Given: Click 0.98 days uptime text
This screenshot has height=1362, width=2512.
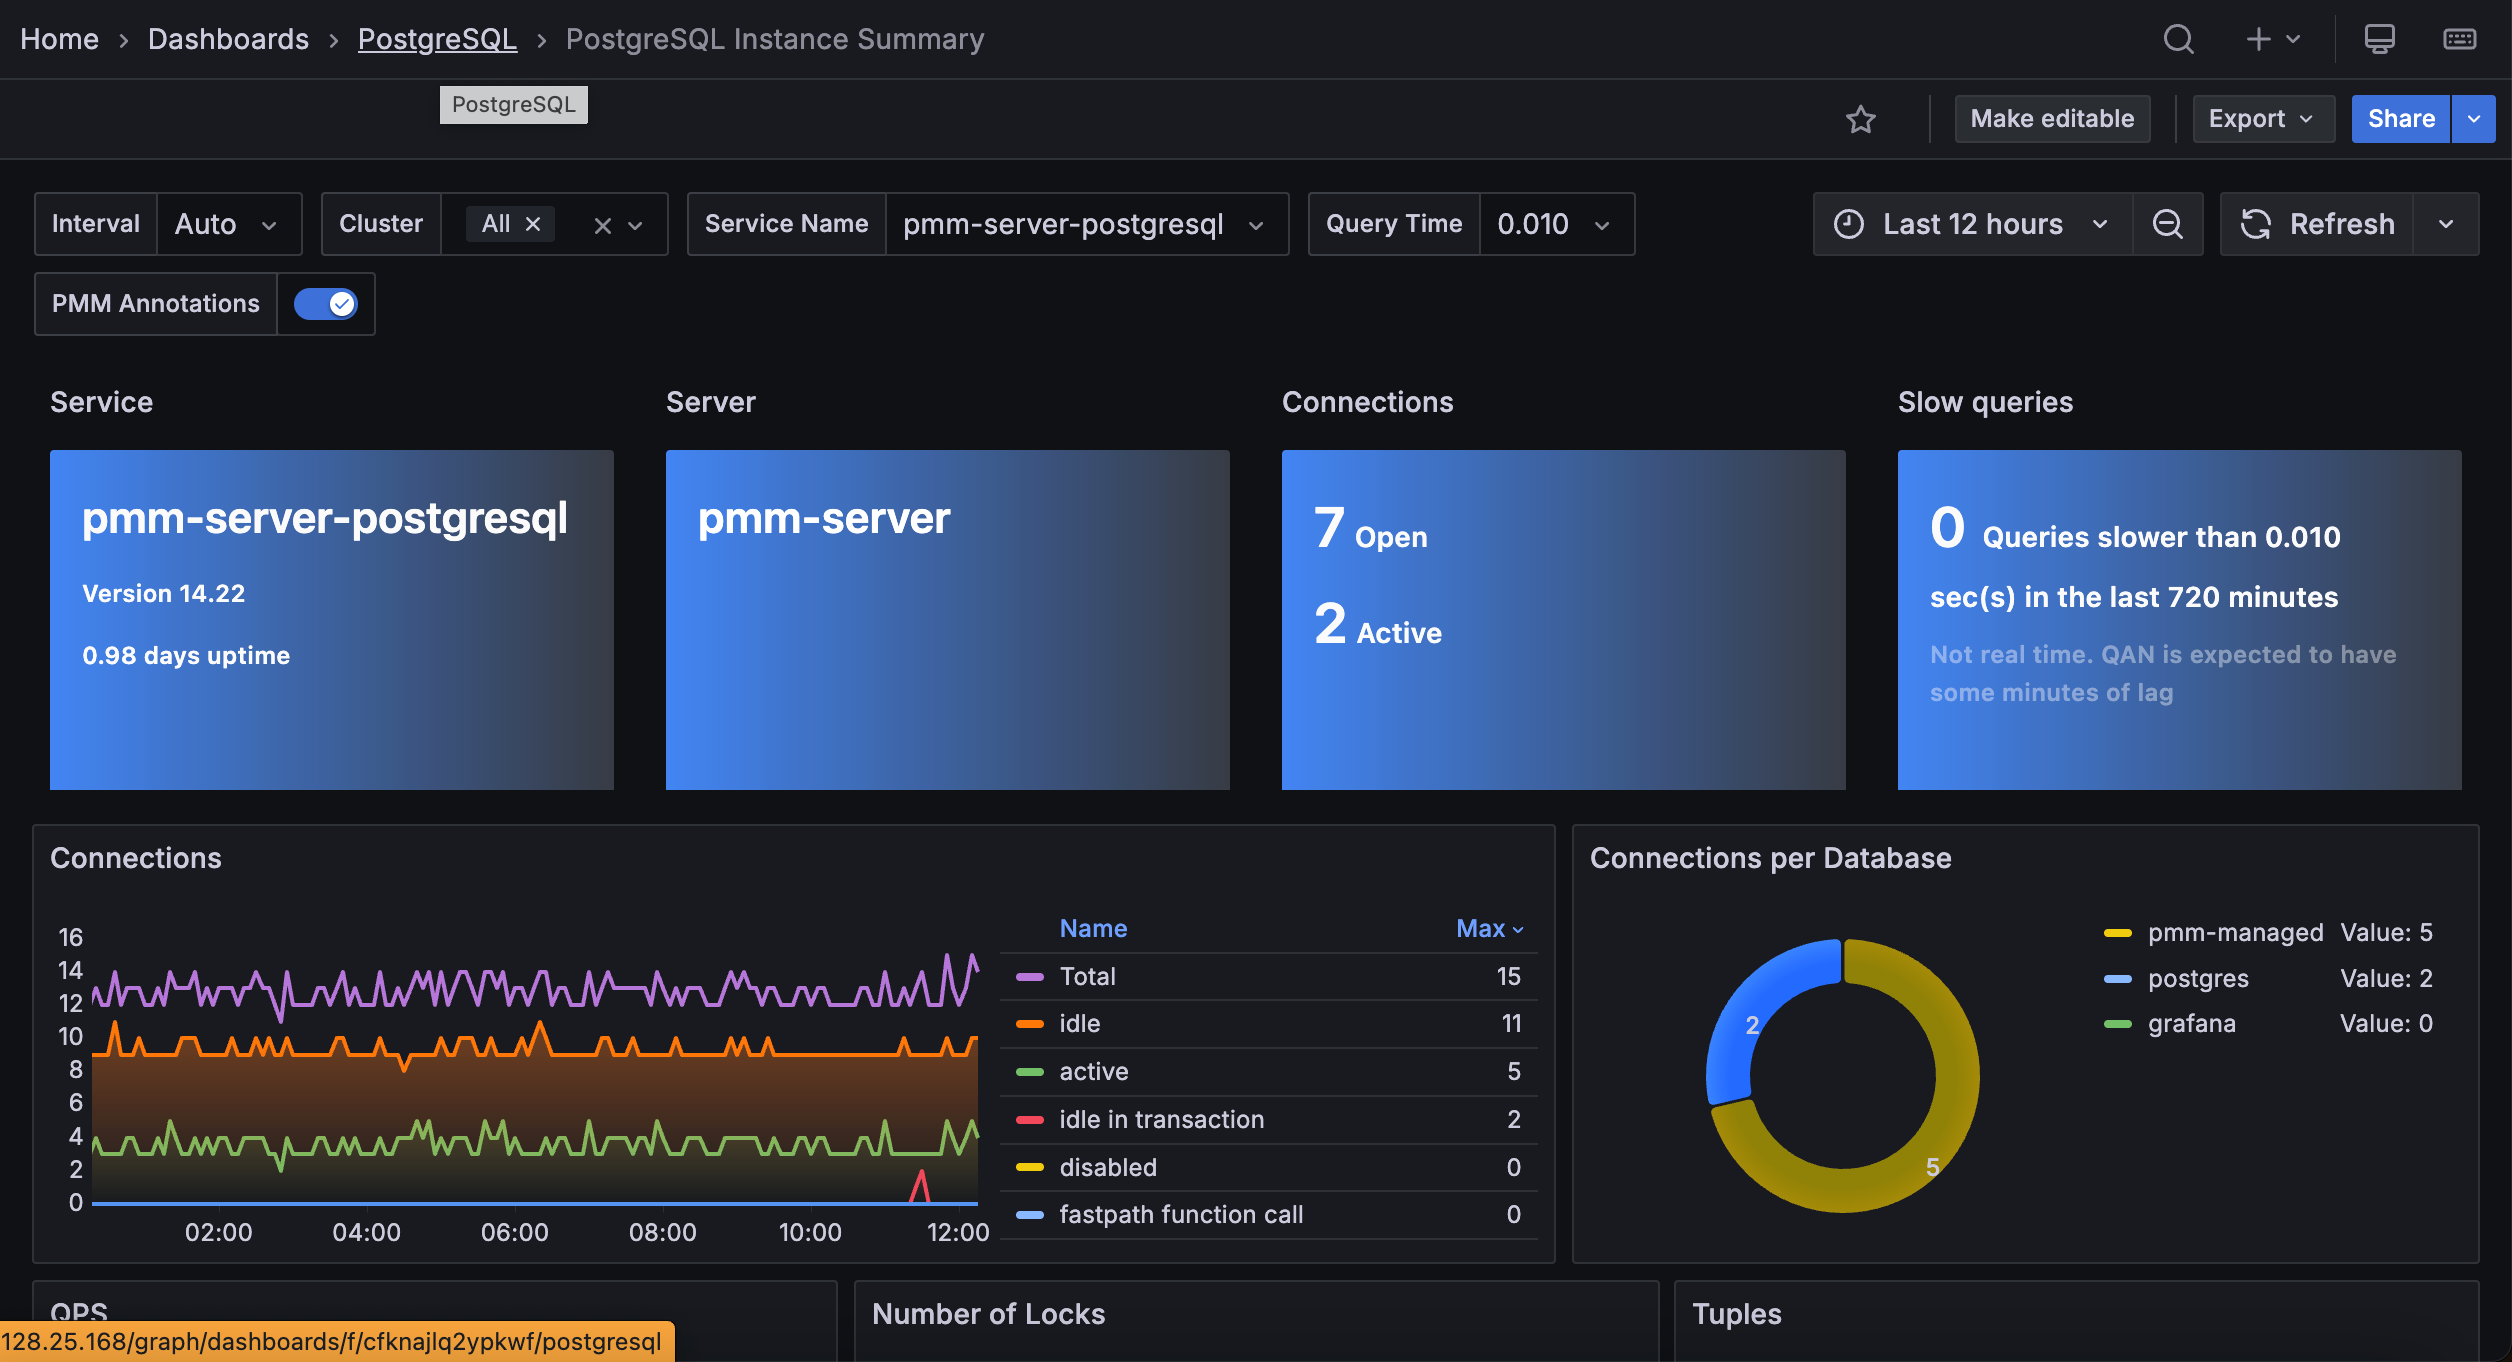Looking at the screenshot, I should pos(186,656).
